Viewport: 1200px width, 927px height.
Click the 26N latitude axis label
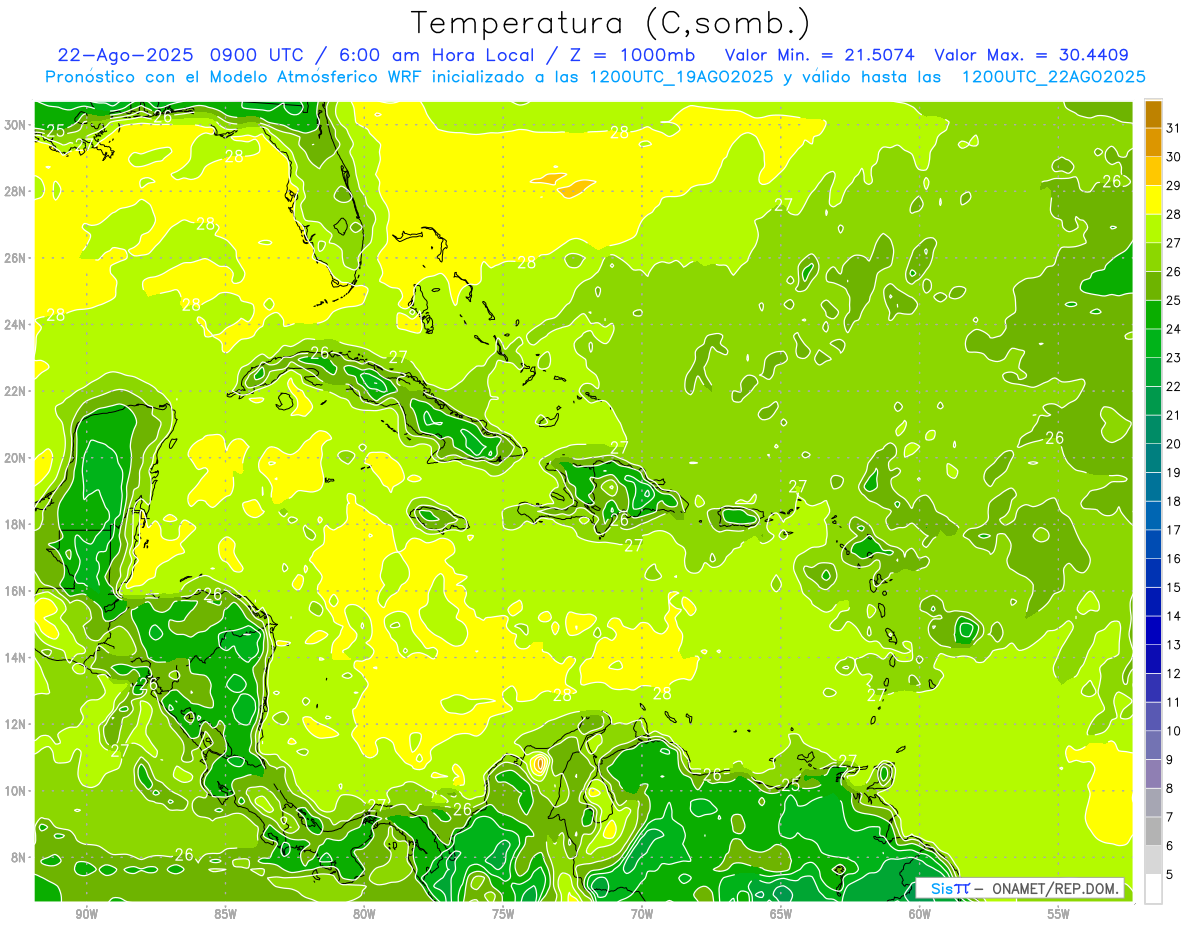(x=16, y=258)
